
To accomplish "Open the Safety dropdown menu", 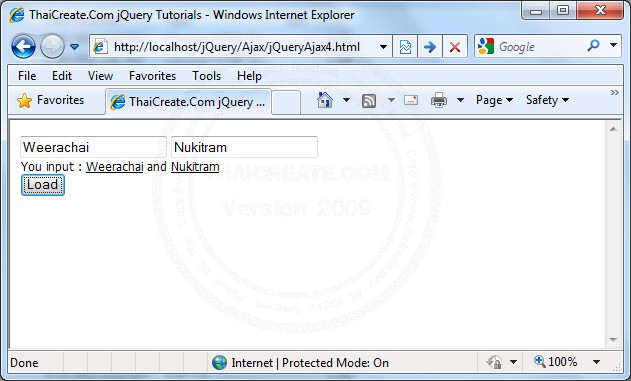I will (547, 100).
